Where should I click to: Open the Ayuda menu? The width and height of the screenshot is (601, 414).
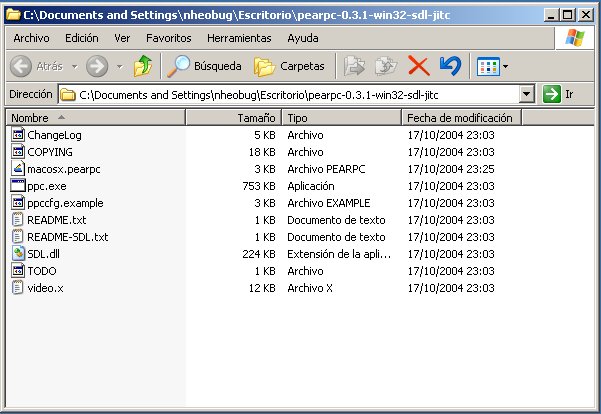tap(303, 38)
